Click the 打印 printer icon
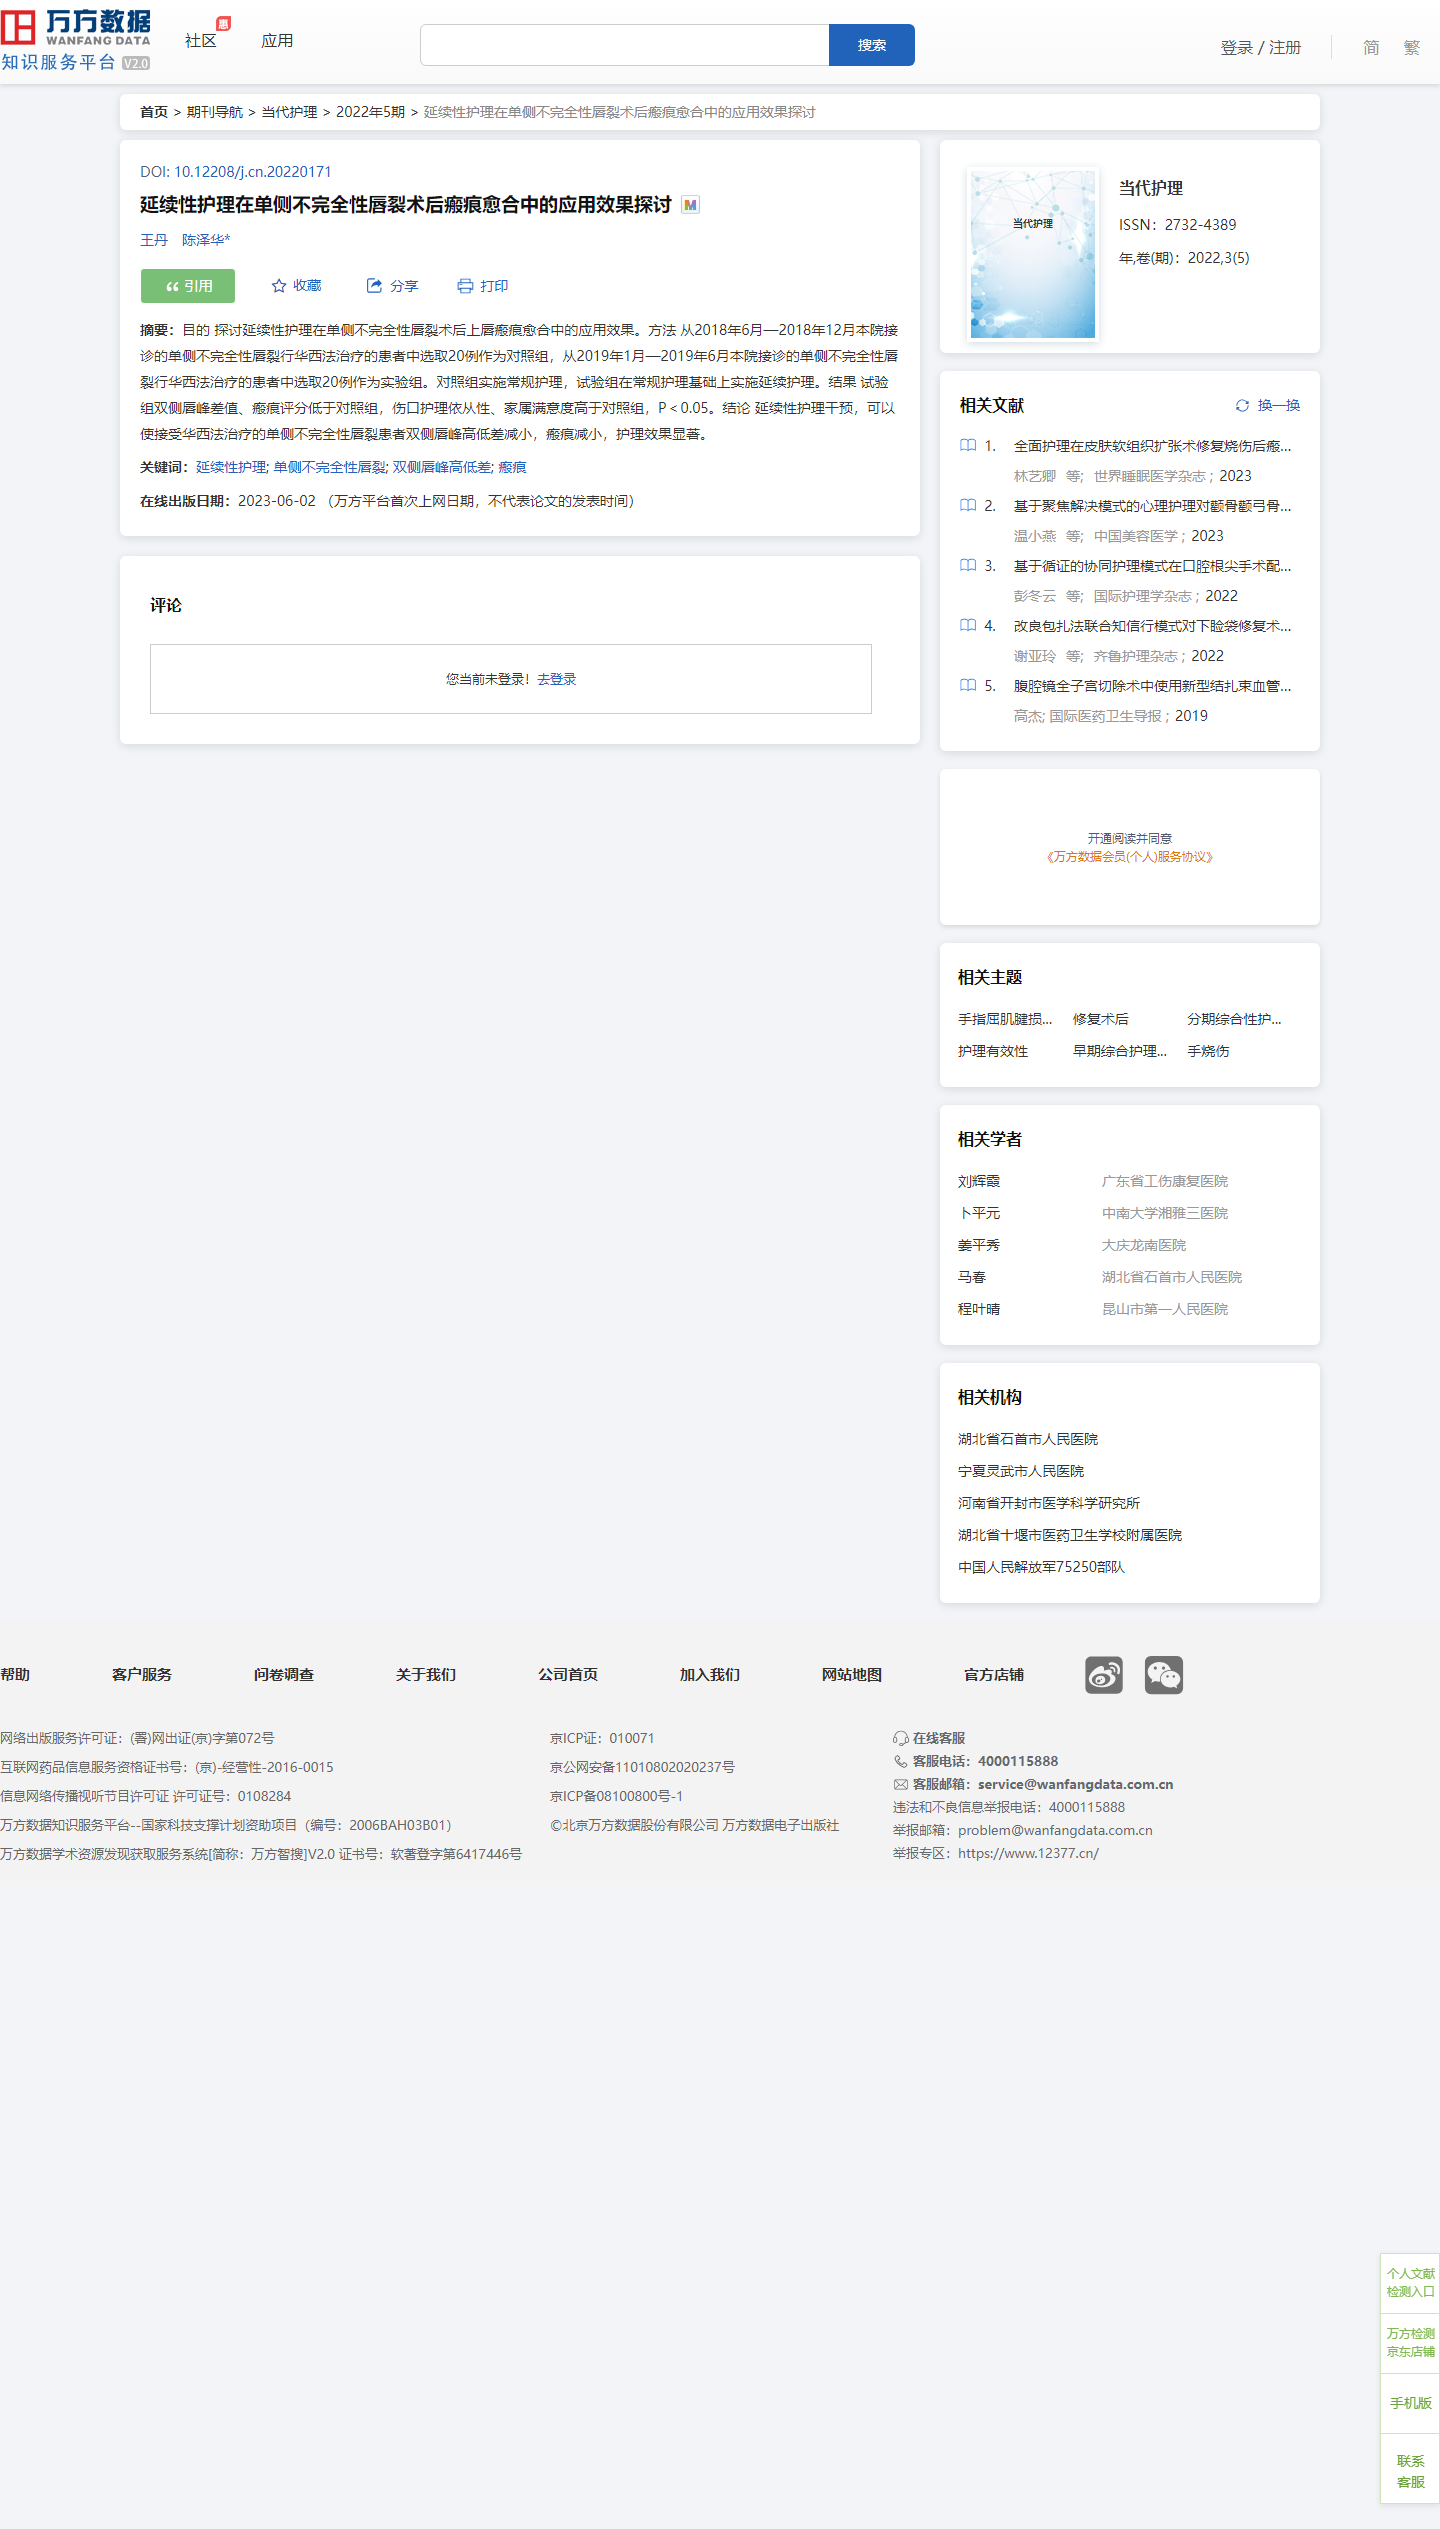1440x2529 pixels. pos(465,286)
